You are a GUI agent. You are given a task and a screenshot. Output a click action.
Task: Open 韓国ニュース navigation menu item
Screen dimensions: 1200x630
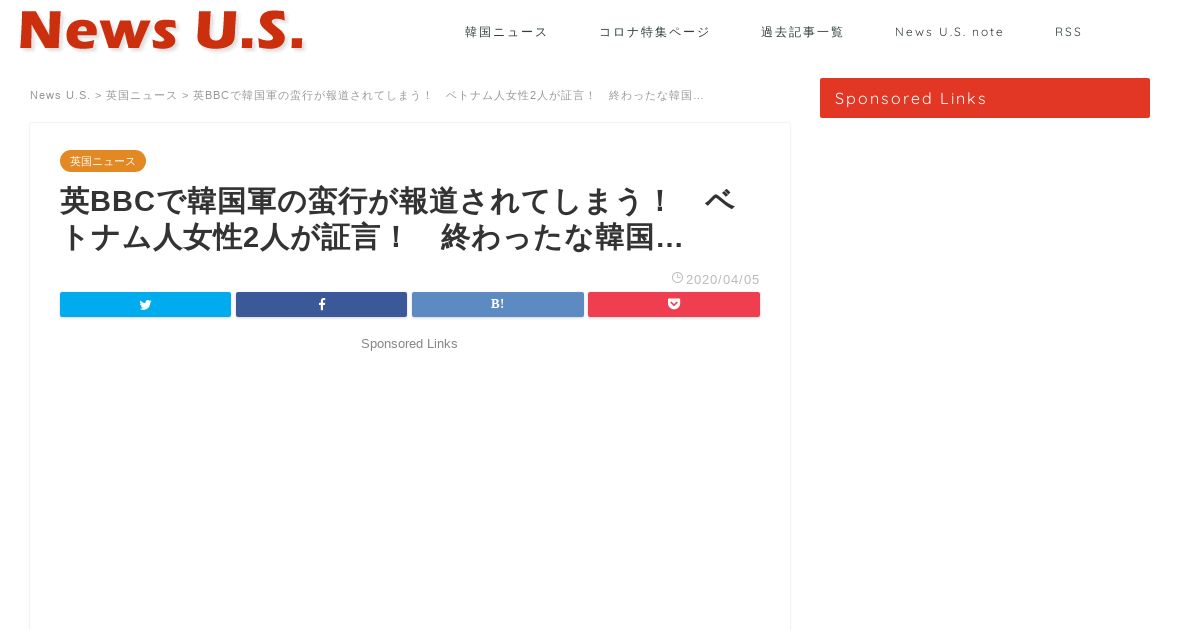[506, 32]
